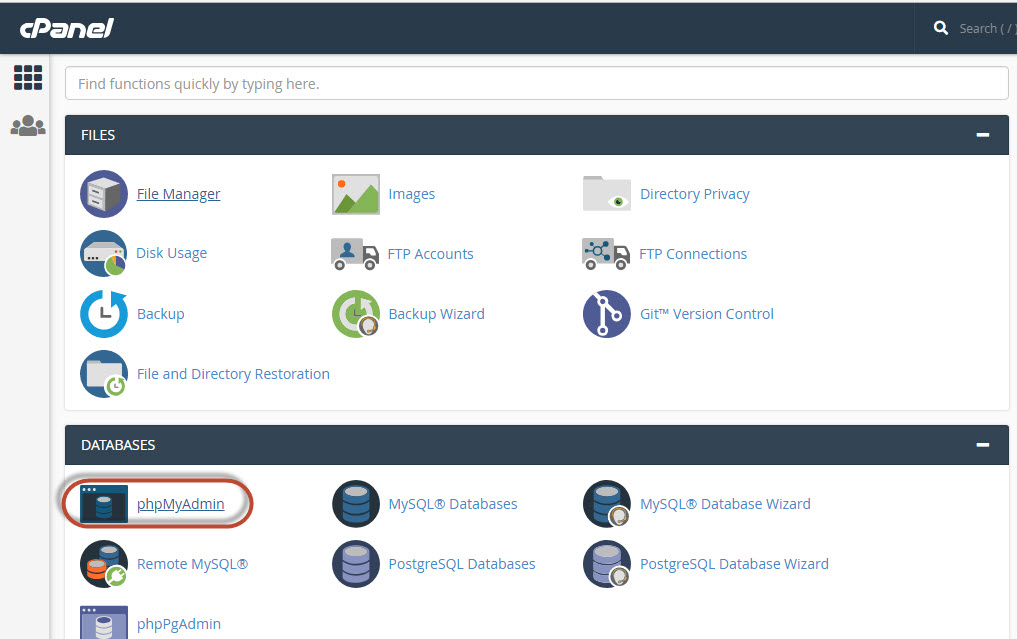The image size is (1017, 639).
Task: Click the Backup Wizard icon
Action: coord(356,314)
